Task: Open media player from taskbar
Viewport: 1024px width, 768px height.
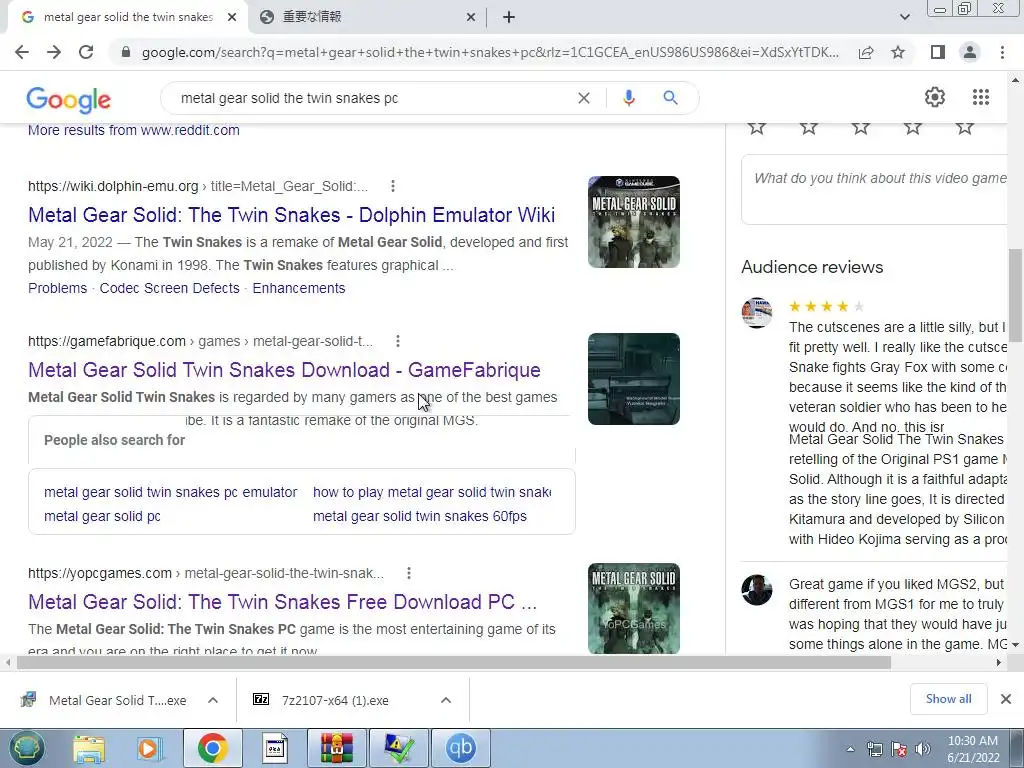Action: pos(149,748)
